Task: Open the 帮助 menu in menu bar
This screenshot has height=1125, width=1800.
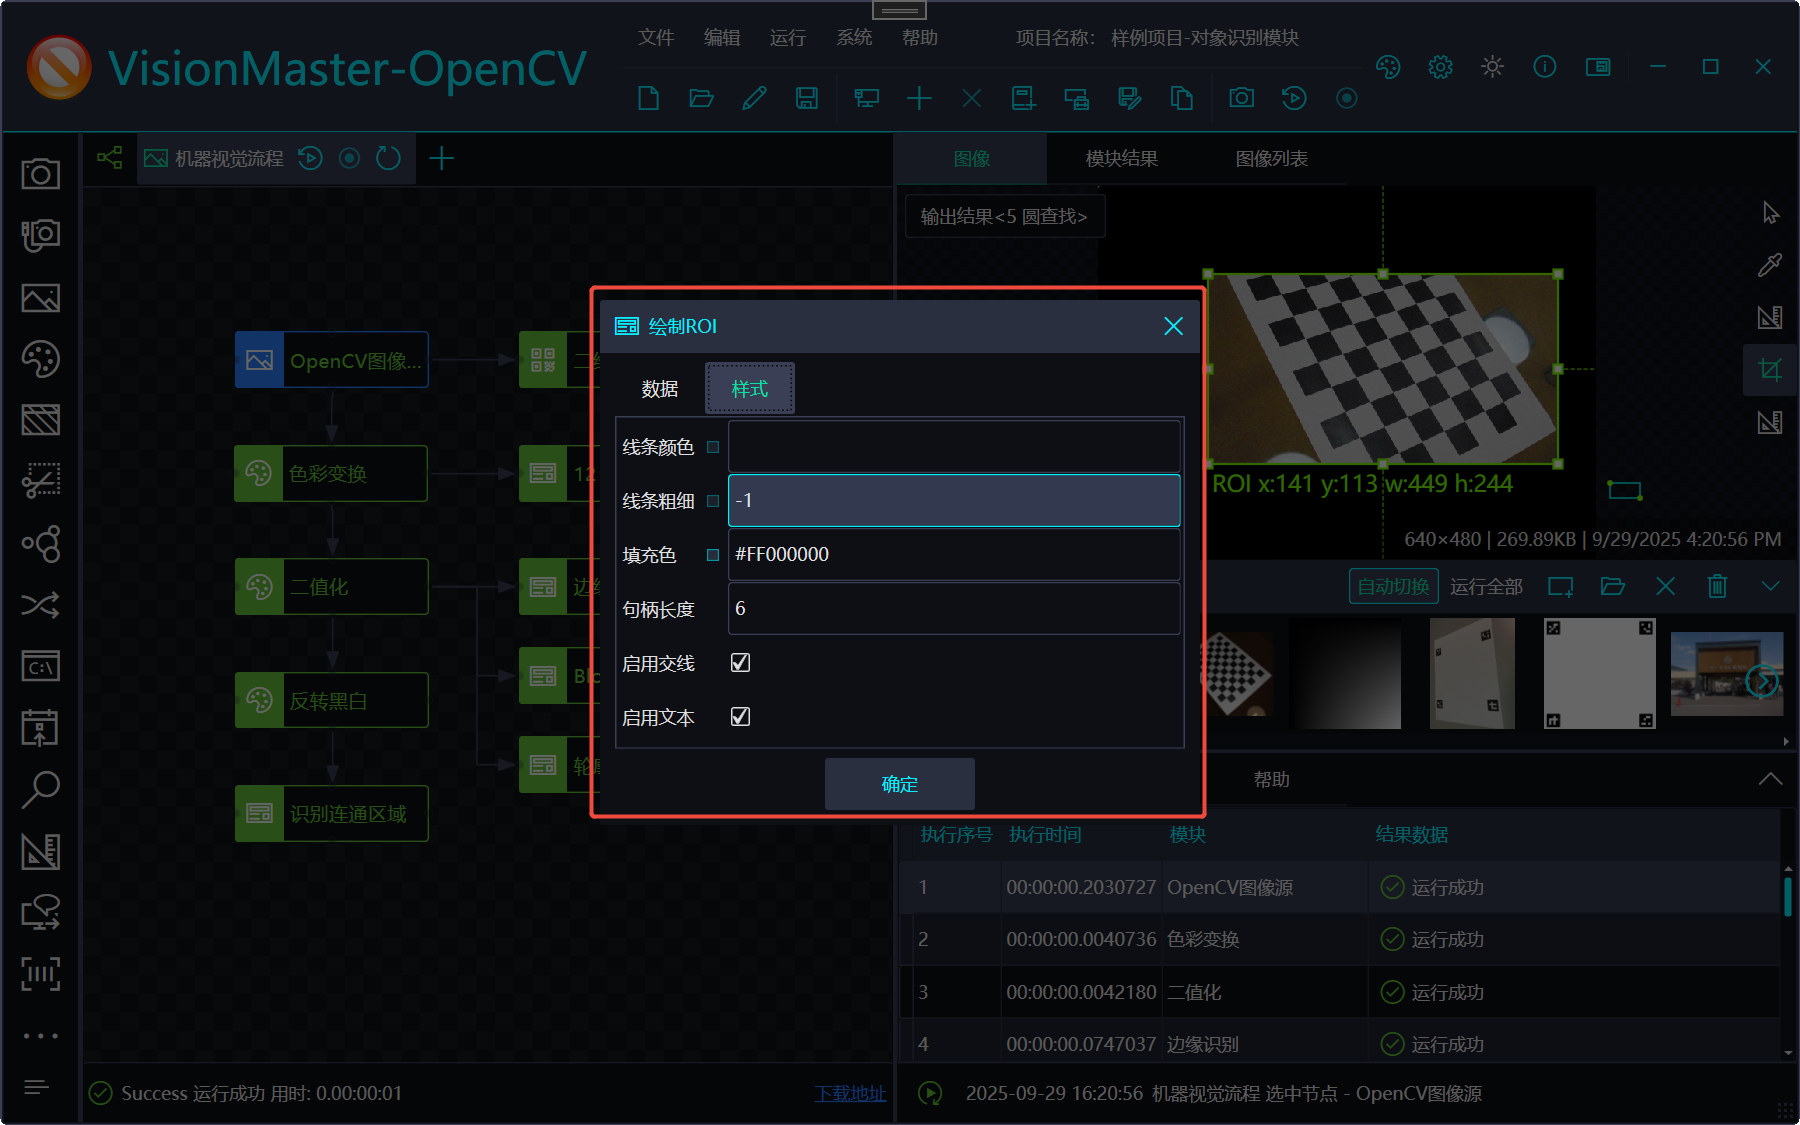Action: click(x=920, y=38)
